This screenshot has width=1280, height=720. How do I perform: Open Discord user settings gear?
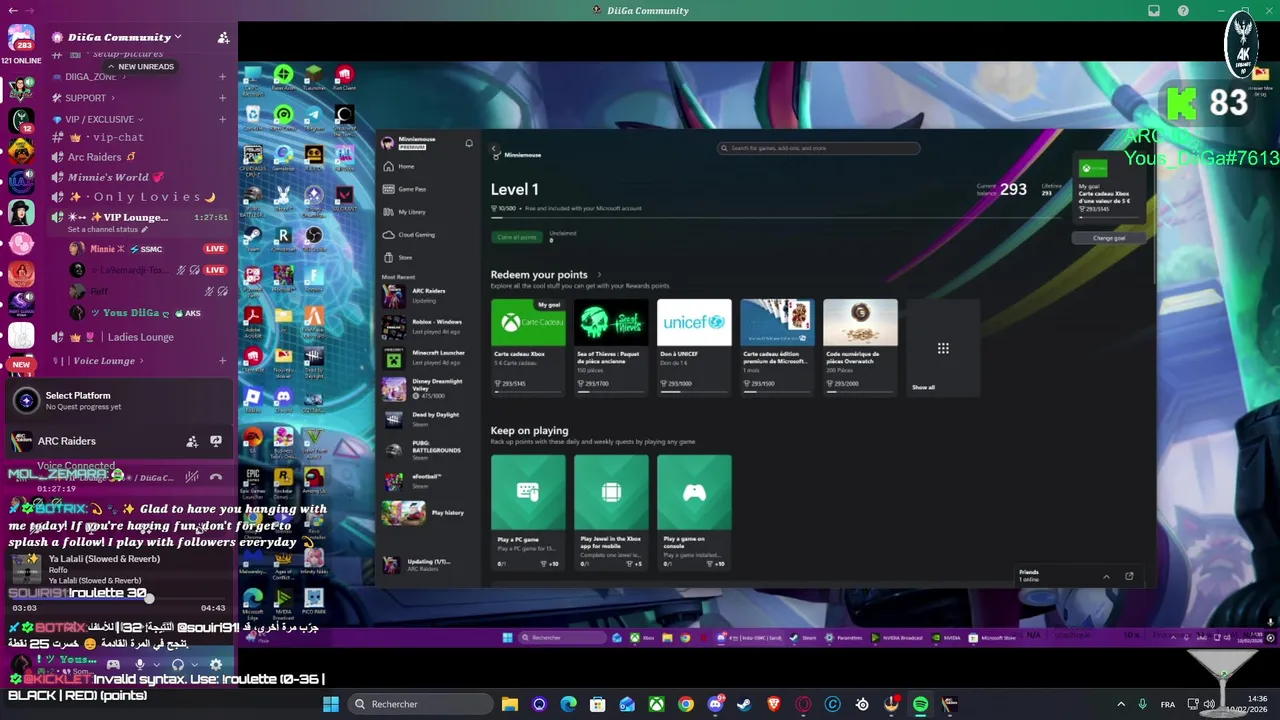tap(216, 664)
